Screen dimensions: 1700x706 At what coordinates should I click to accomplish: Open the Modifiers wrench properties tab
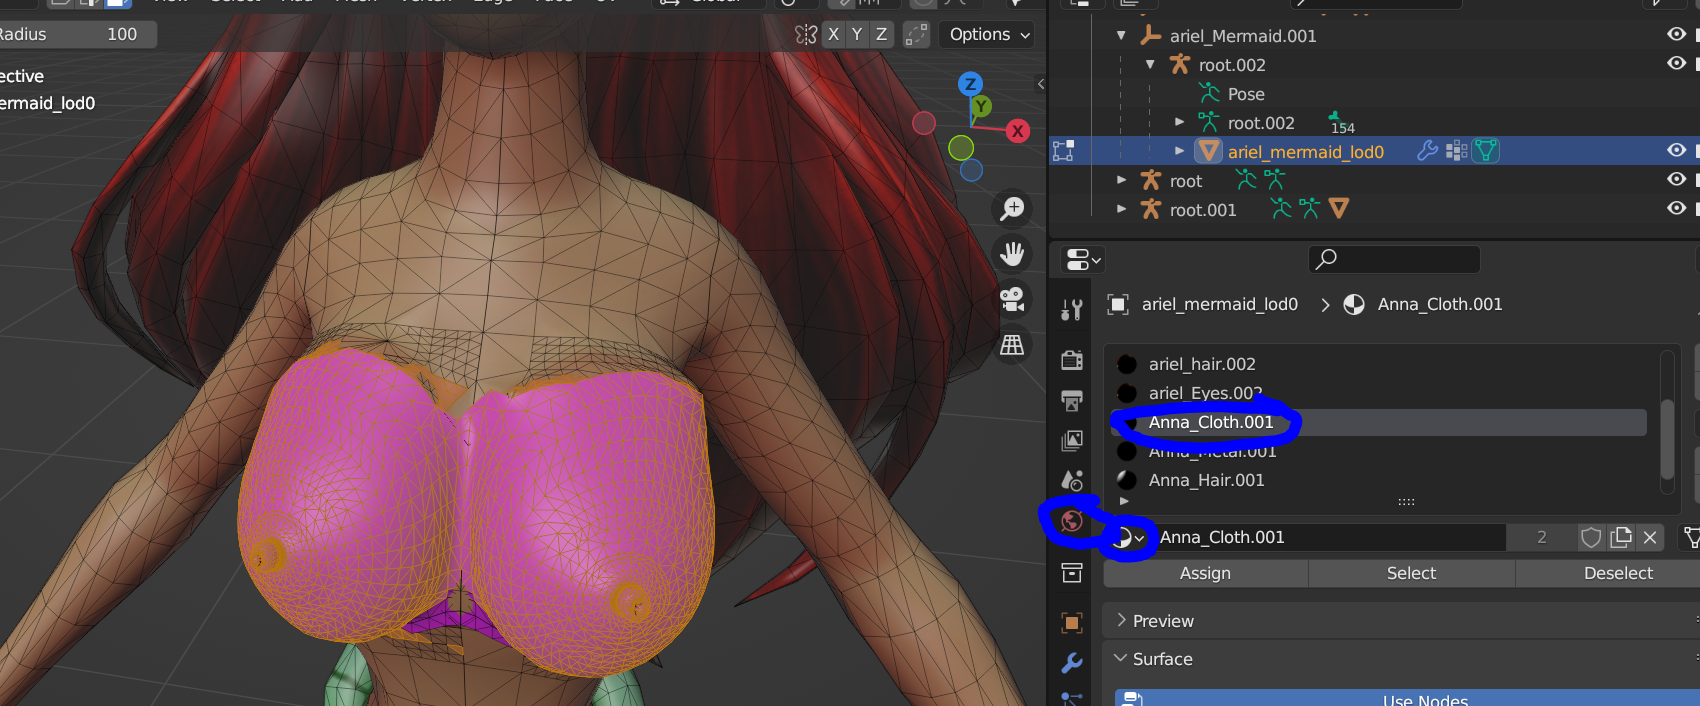click(x=1072, y=663)
